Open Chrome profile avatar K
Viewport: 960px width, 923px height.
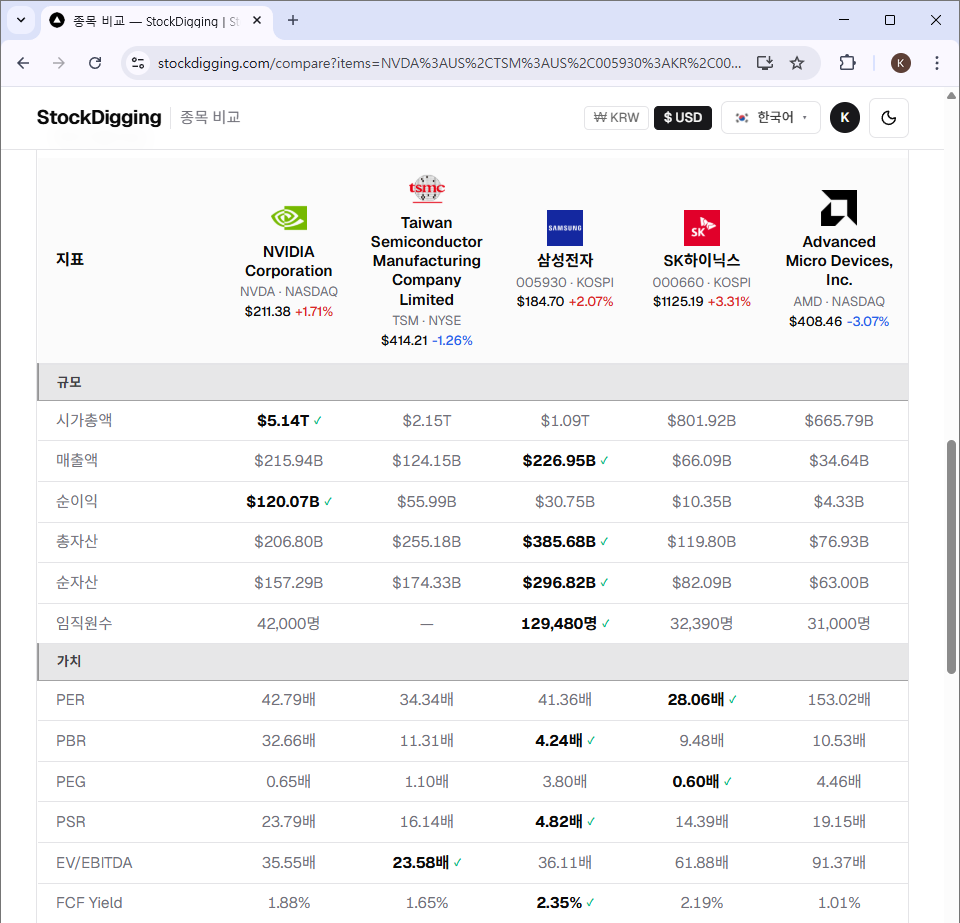point(900,63)
